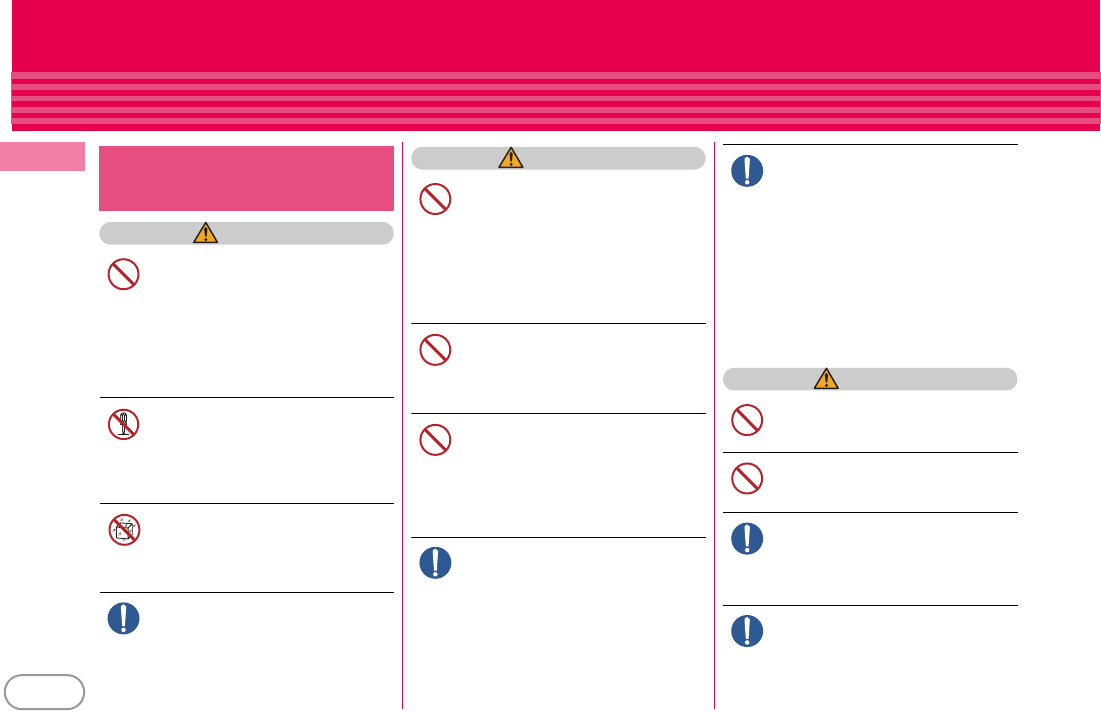Image resolution: width=1101 pixels, height=711 pixels.
Task: Select the light pink side tab
Action: click(42, 157)
